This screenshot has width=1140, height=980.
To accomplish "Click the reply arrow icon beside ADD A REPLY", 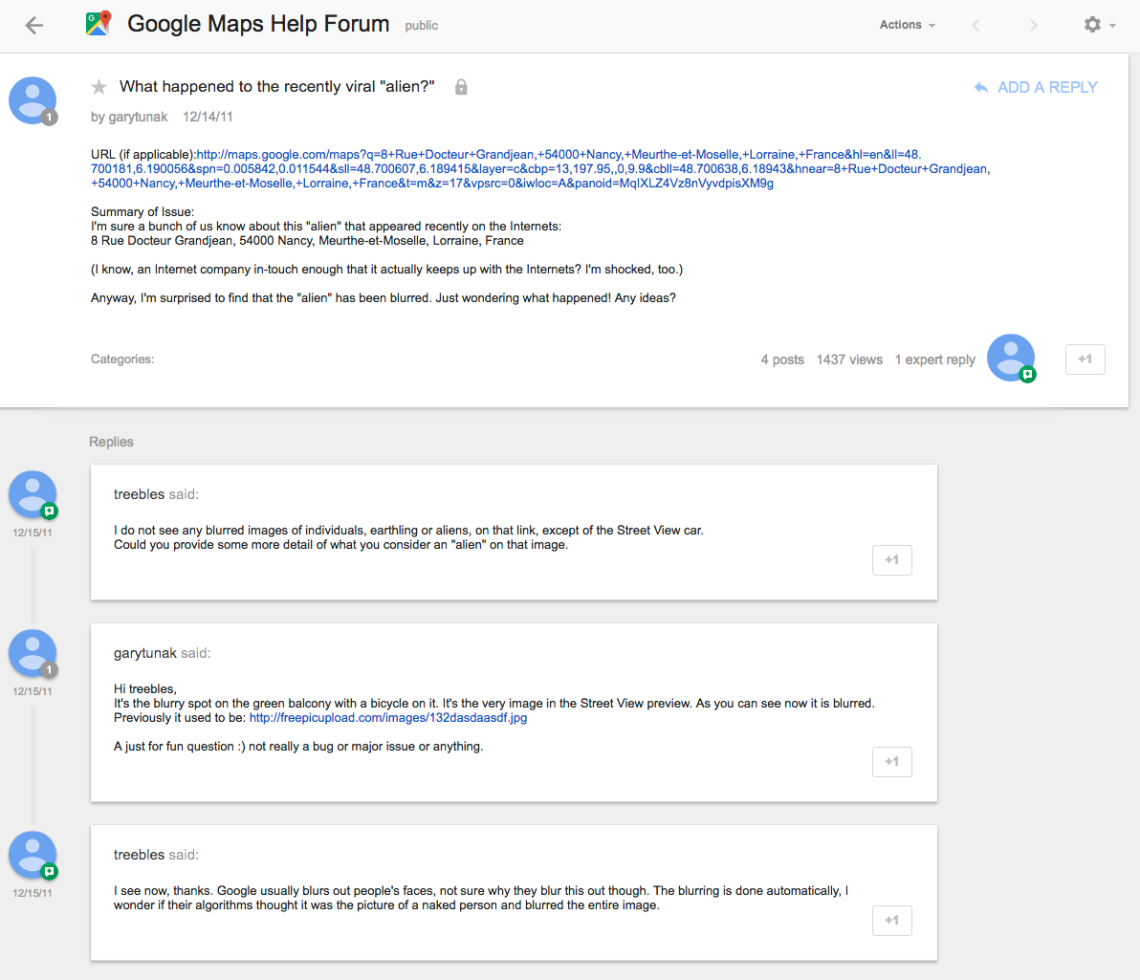I will coord(981,87).
